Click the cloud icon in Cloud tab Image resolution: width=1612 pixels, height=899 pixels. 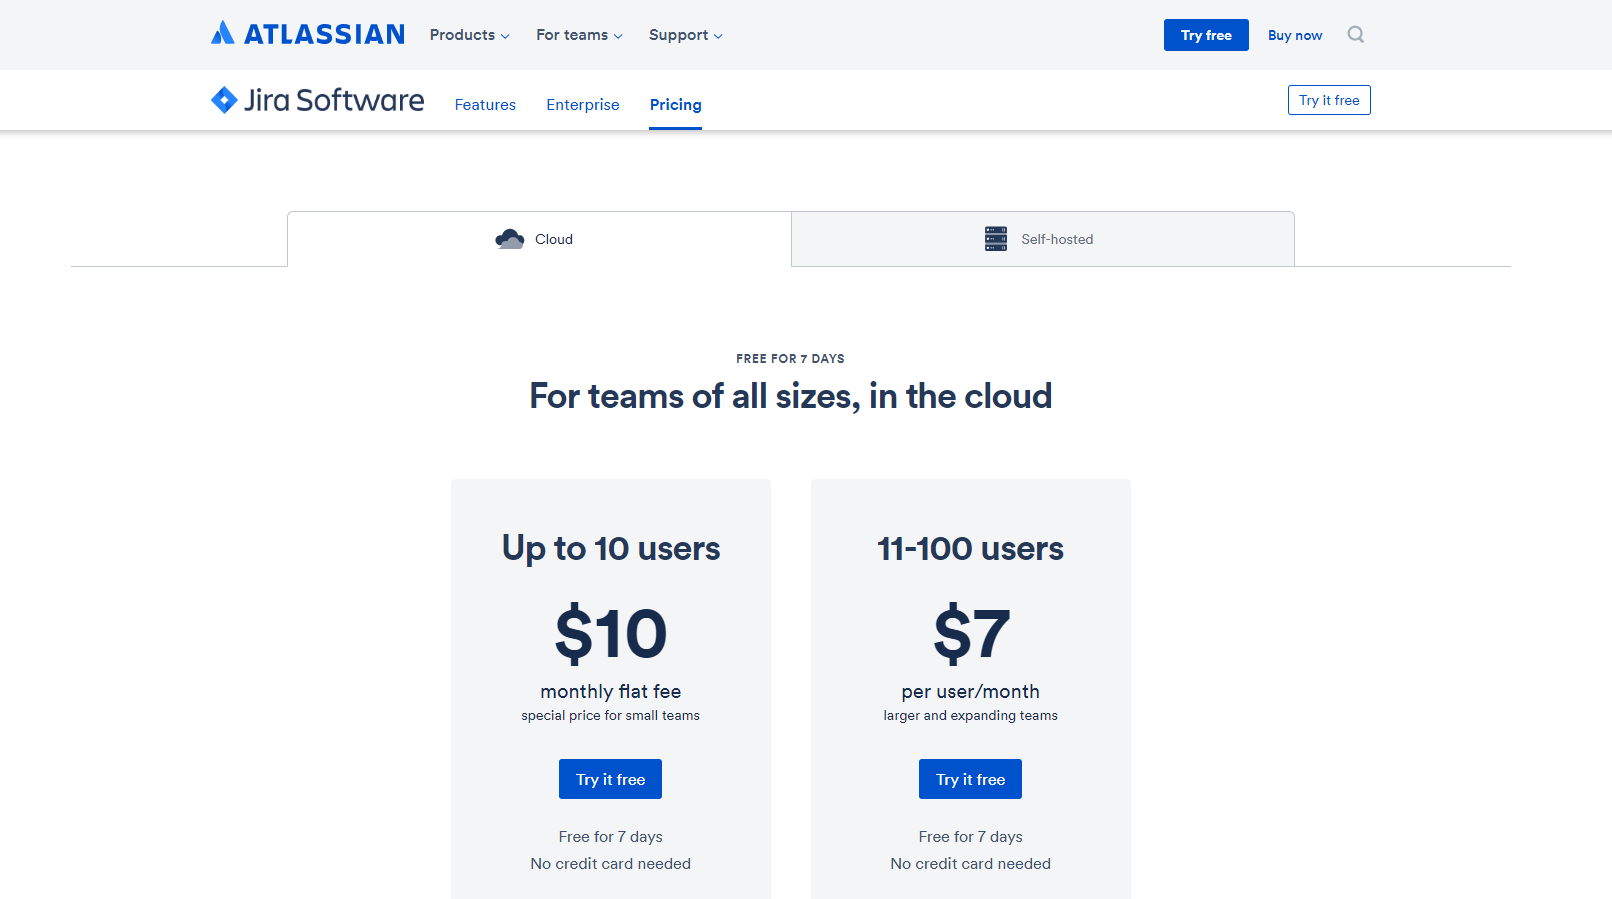point(510,239)
